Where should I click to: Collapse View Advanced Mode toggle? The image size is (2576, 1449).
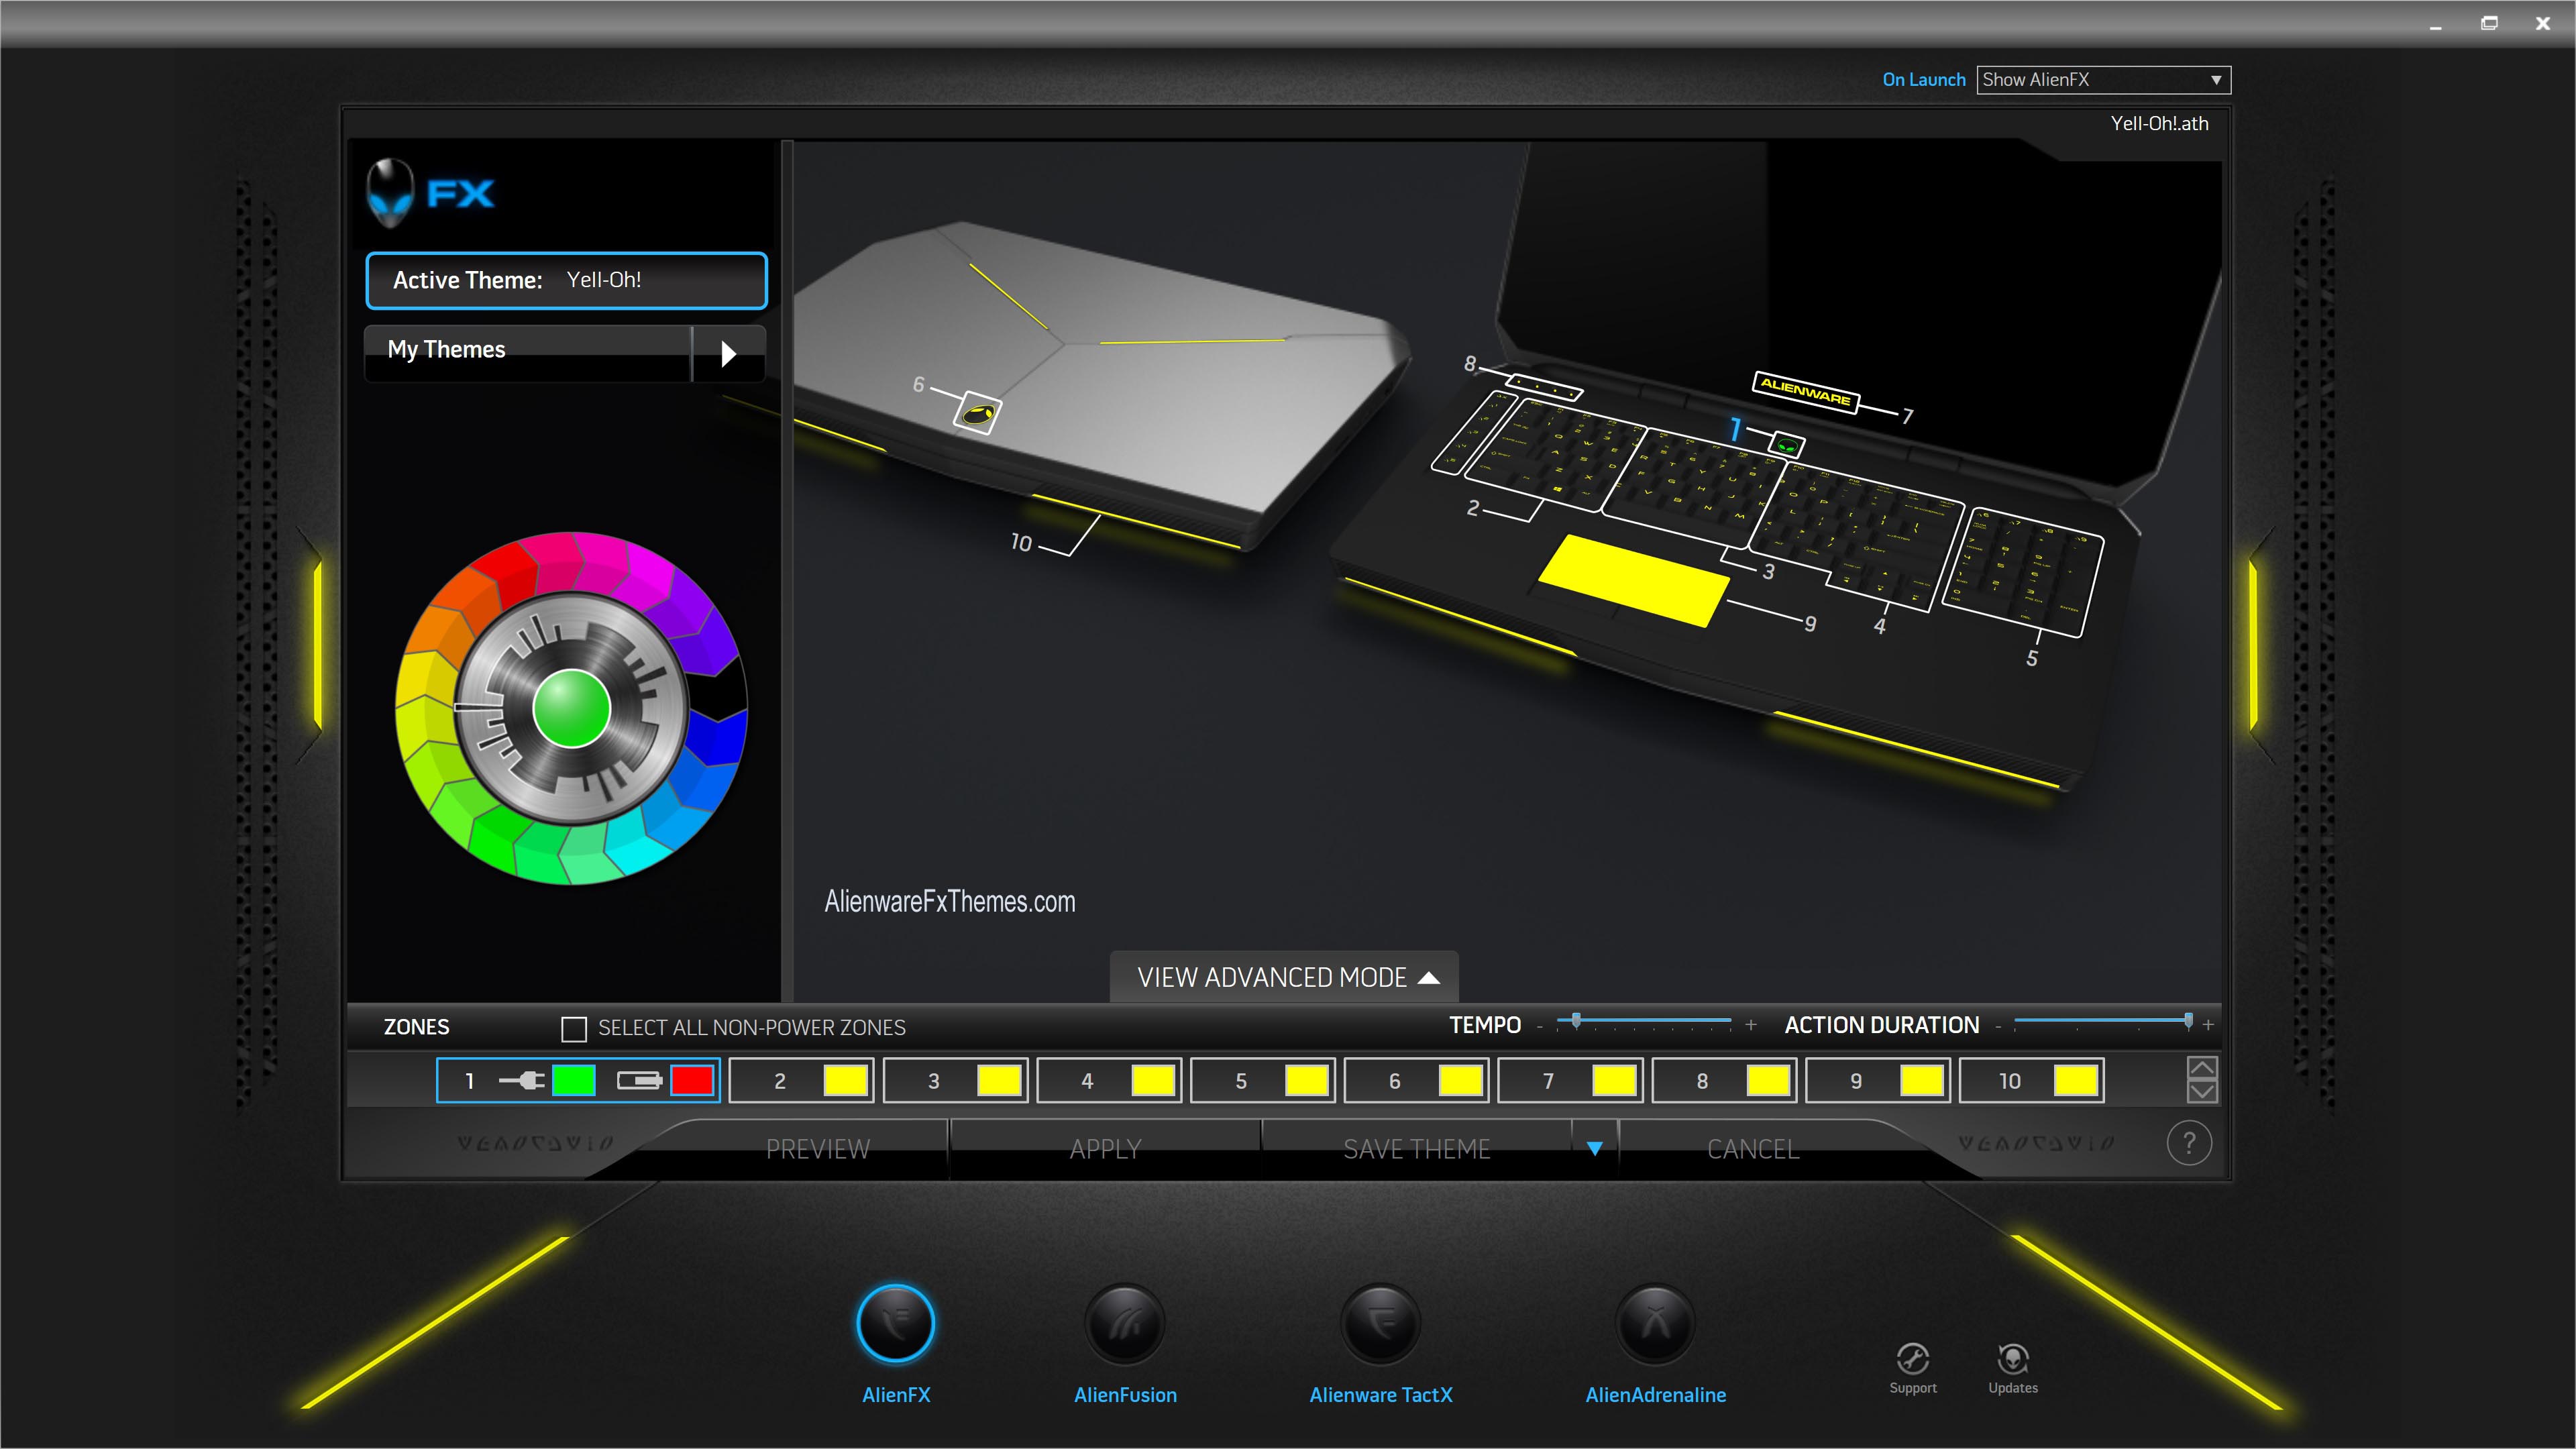1284,977
